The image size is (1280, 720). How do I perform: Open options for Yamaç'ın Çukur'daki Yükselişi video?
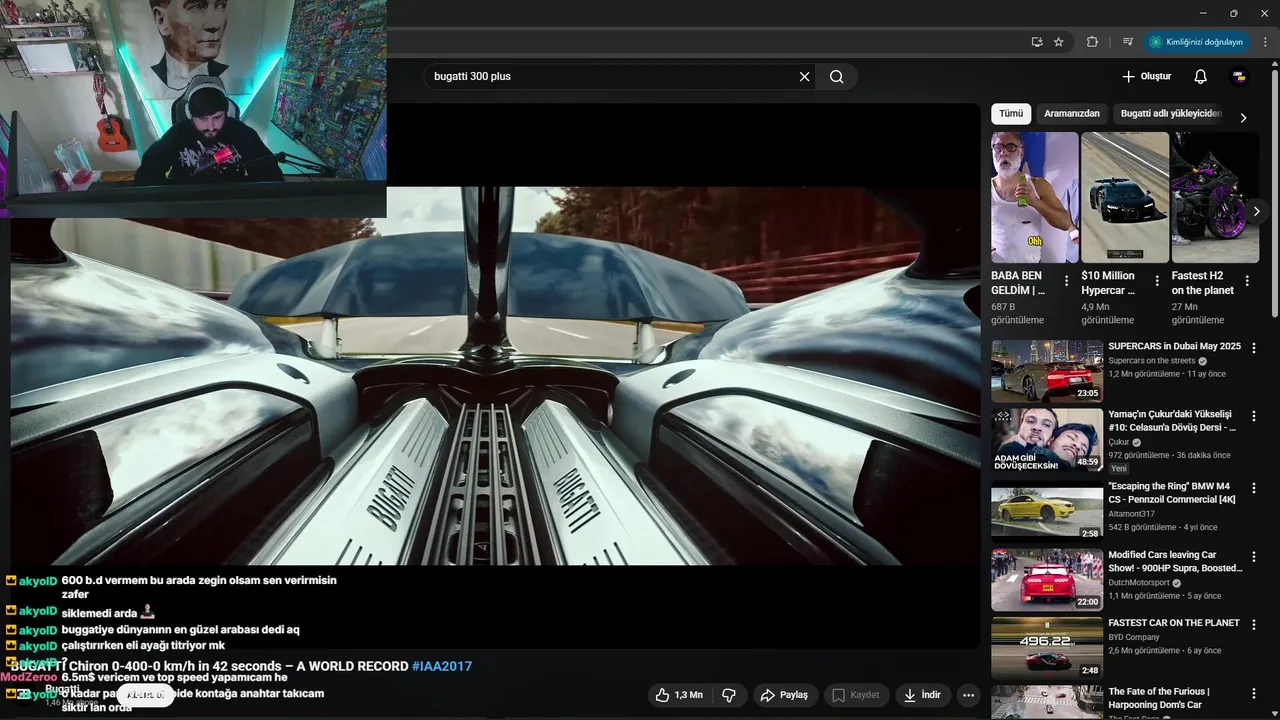[x=1254, y=416]
